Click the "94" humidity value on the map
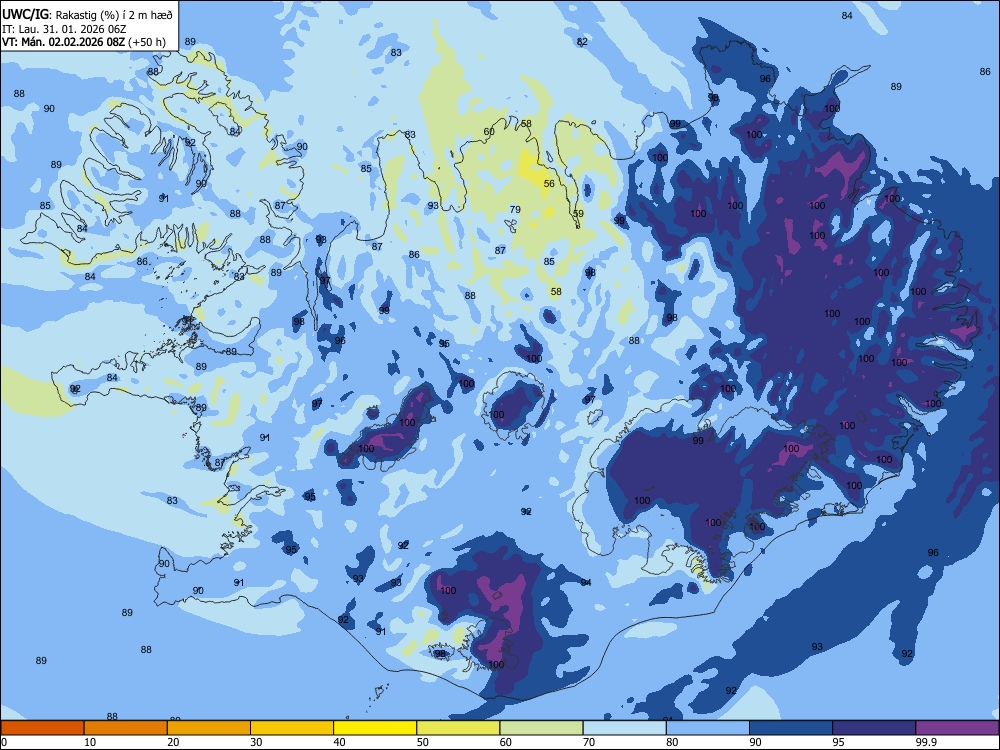 pos(586,583)
